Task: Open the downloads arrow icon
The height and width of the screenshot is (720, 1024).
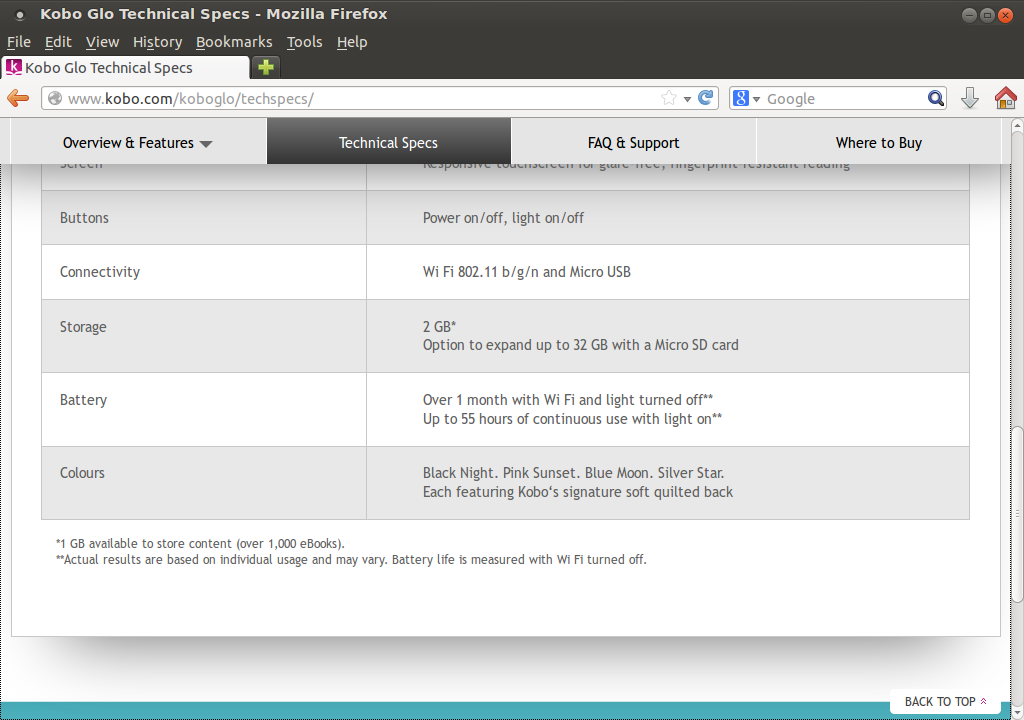Action: click(x=970, y=98)
